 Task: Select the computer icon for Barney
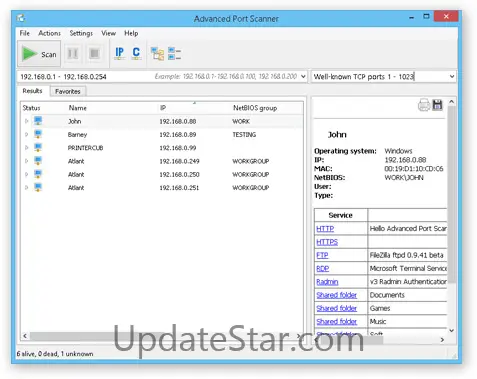38,134
